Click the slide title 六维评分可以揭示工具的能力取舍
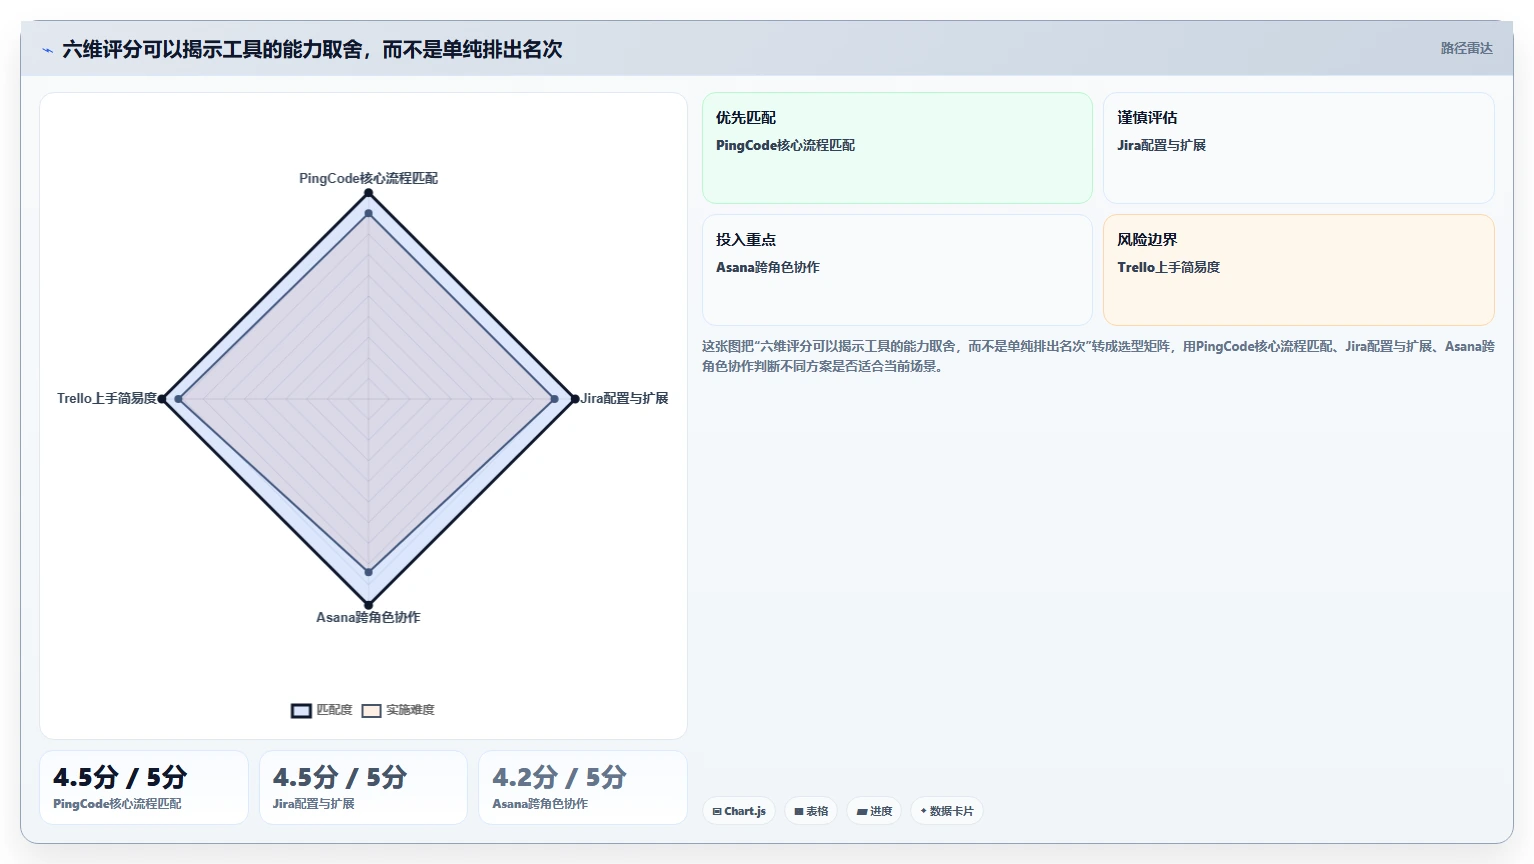This screenshot has height=864, width=1534. coord(312,49)
